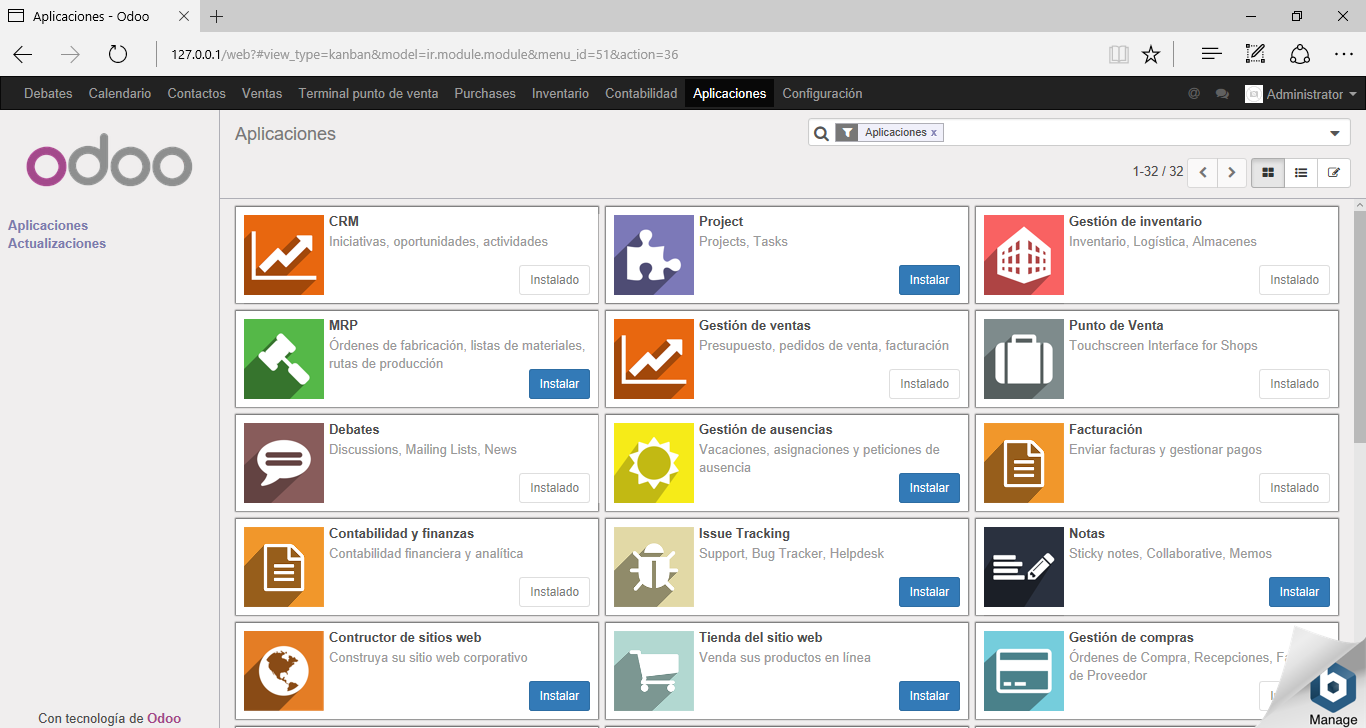1366x728 pixels.
Task: Expand the search options dropdown arrow
Action: [x=1334, y=133]
